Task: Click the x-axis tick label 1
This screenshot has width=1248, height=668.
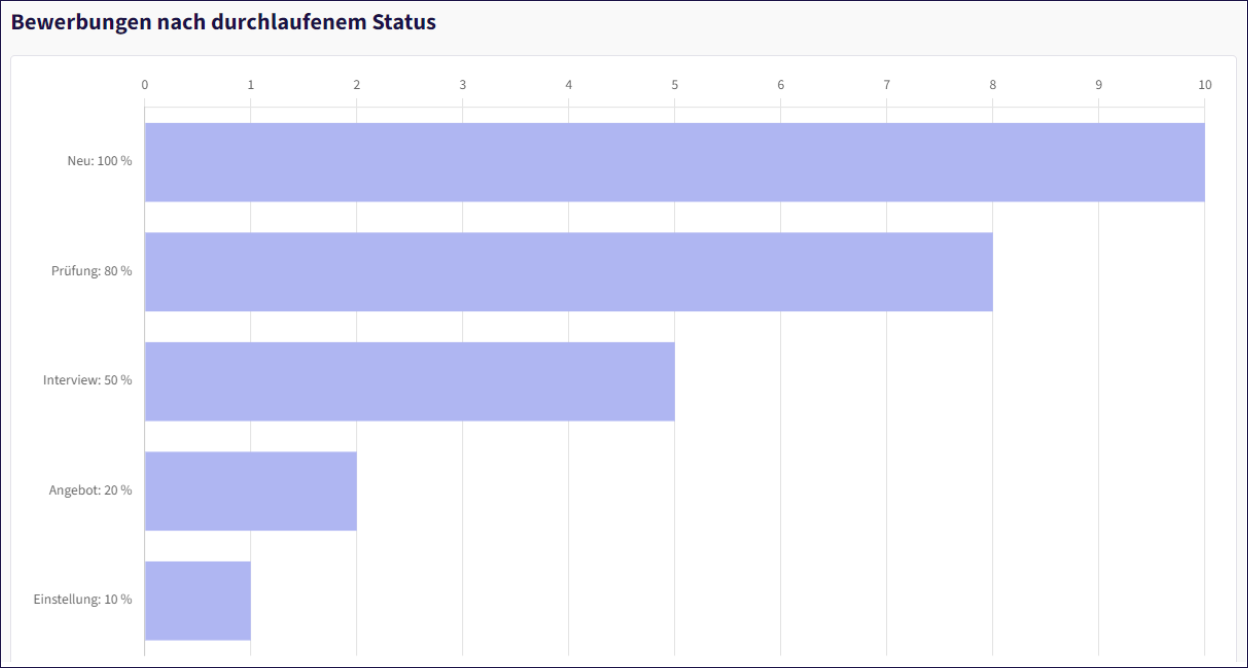Action: pos(251,85)
